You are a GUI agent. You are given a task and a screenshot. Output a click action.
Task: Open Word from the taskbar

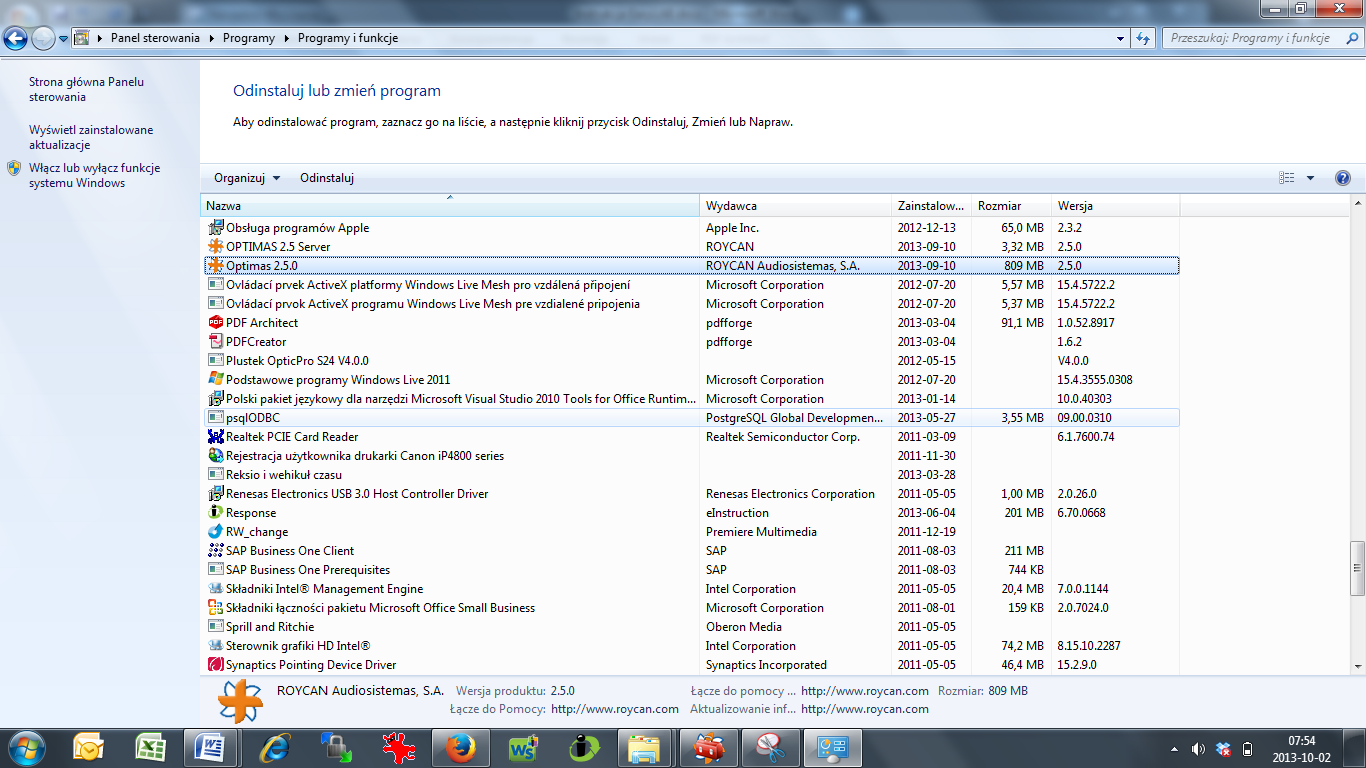coord(212,748)
